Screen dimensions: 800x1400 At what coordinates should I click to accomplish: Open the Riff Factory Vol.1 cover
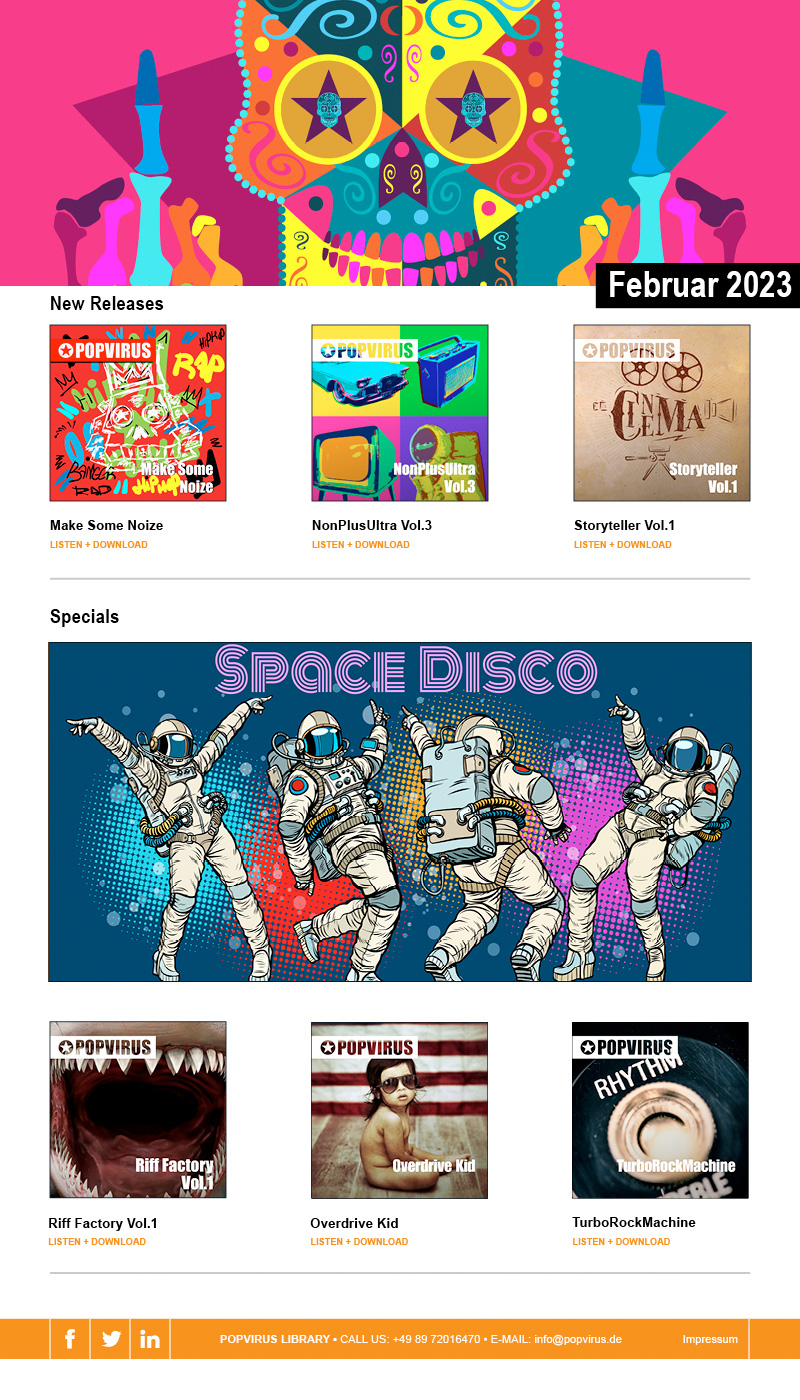(x=138, y=1110)
